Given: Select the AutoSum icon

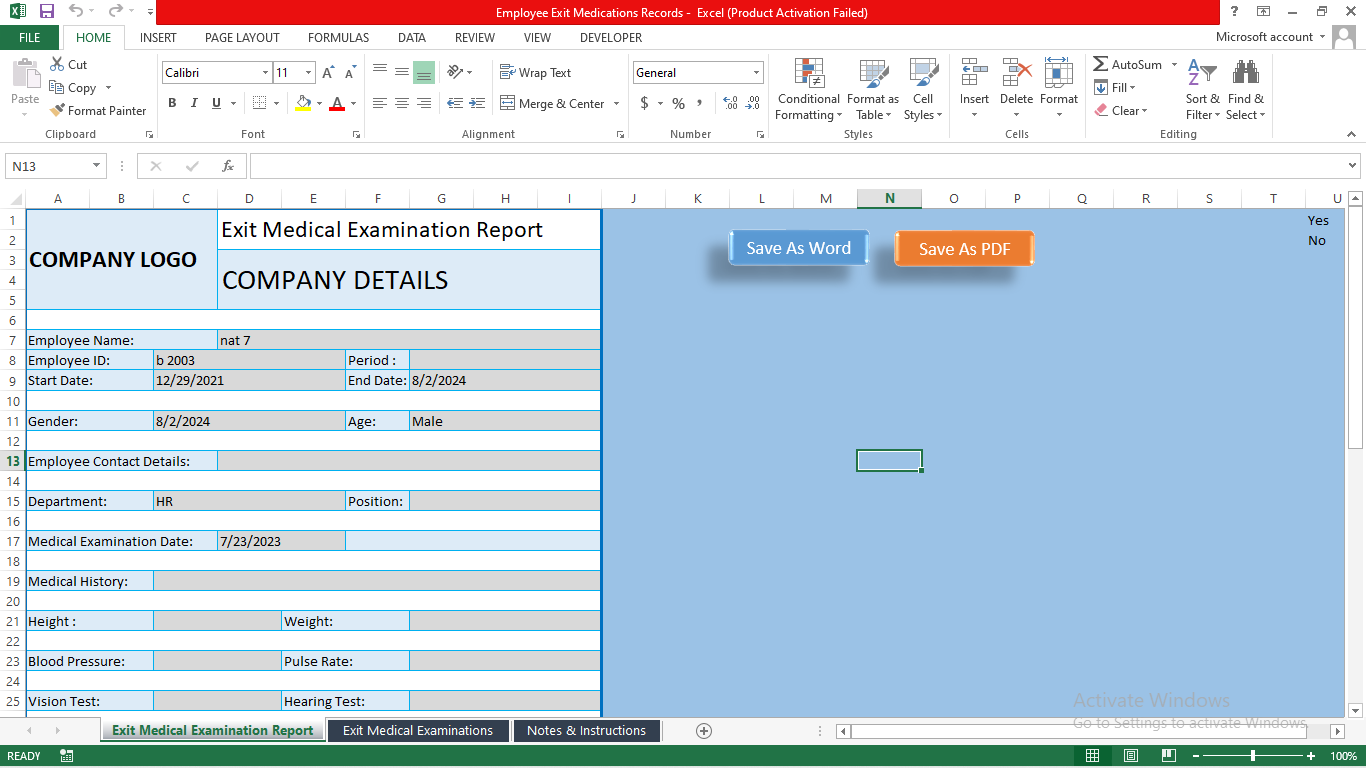Looking at the screenshot, I should (1127, 63).
